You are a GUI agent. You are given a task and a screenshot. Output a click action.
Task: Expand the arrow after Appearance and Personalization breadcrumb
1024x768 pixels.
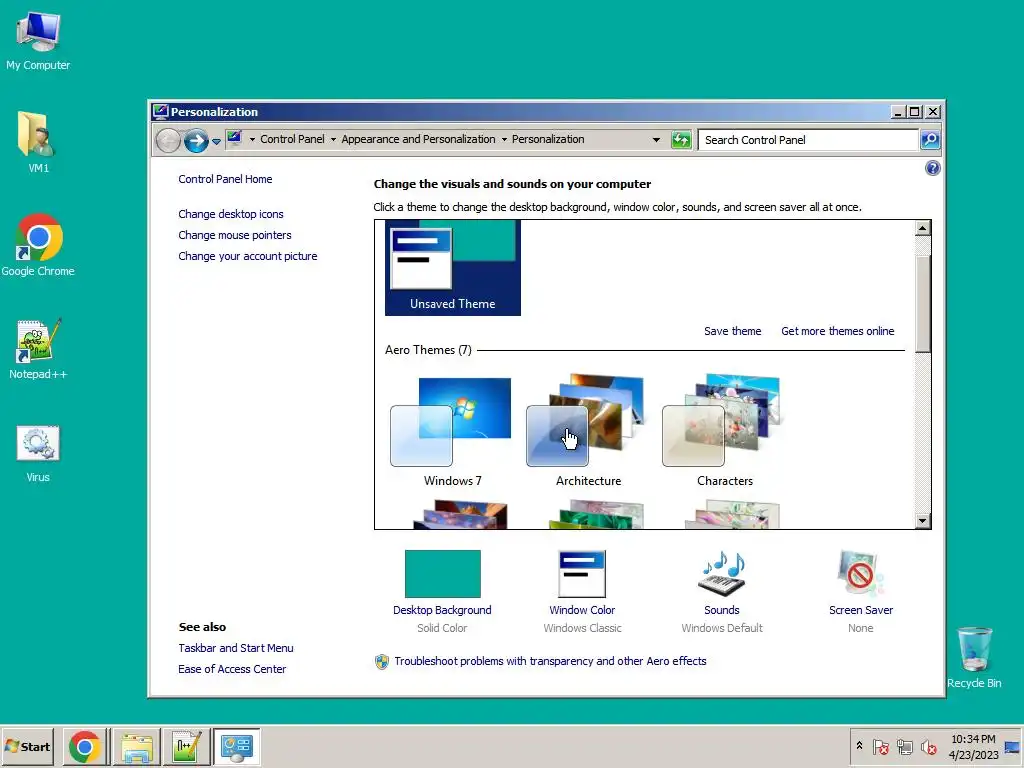coord(504,139)
